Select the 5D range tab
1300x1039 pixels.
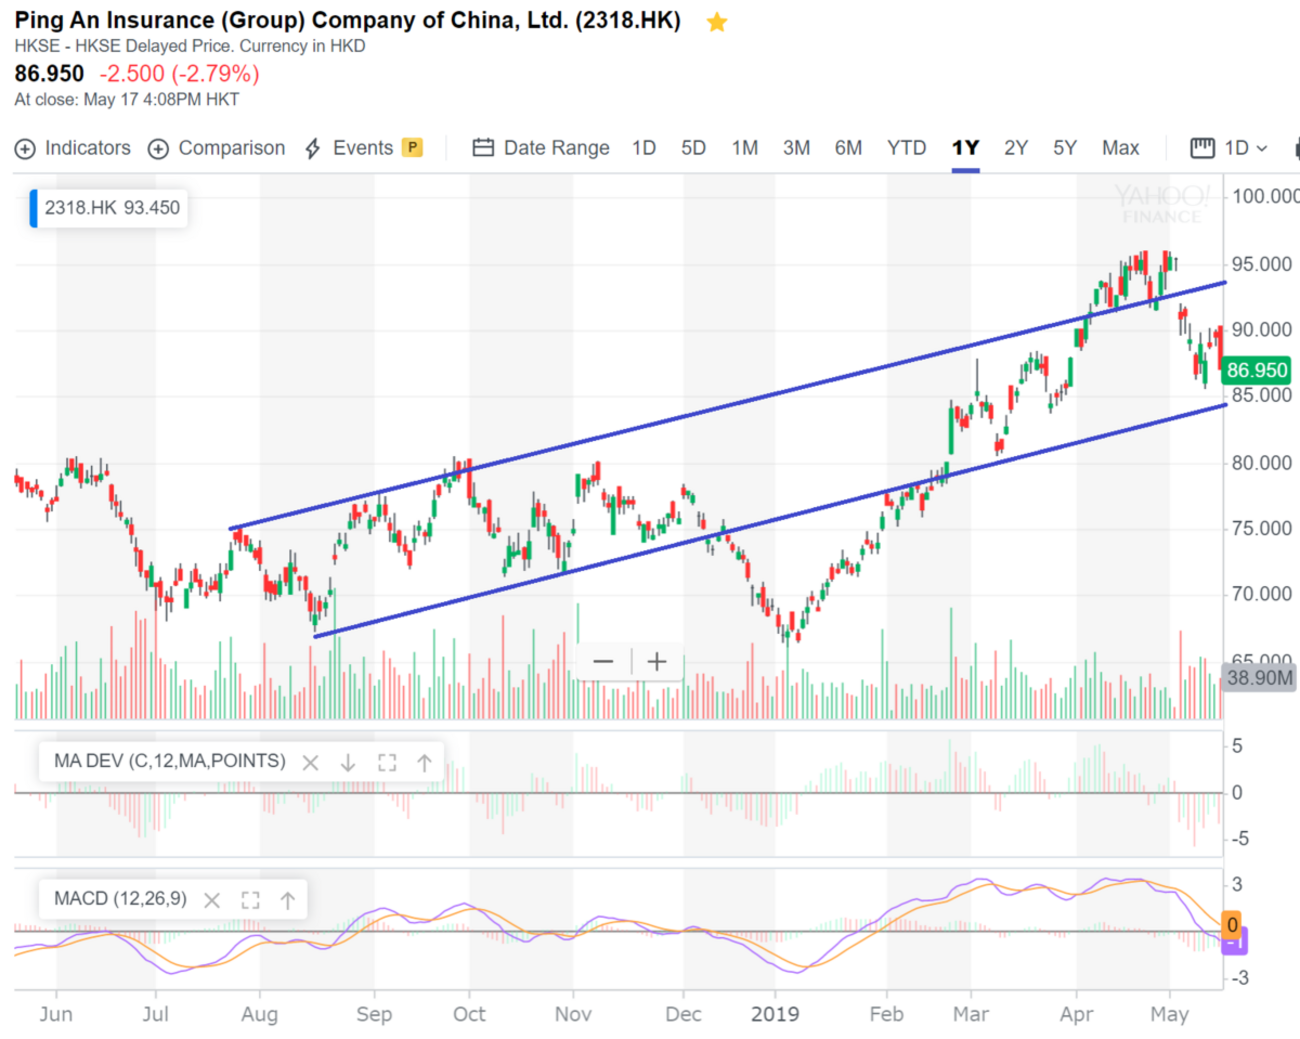pyautogui.click(x=693, y=148)
